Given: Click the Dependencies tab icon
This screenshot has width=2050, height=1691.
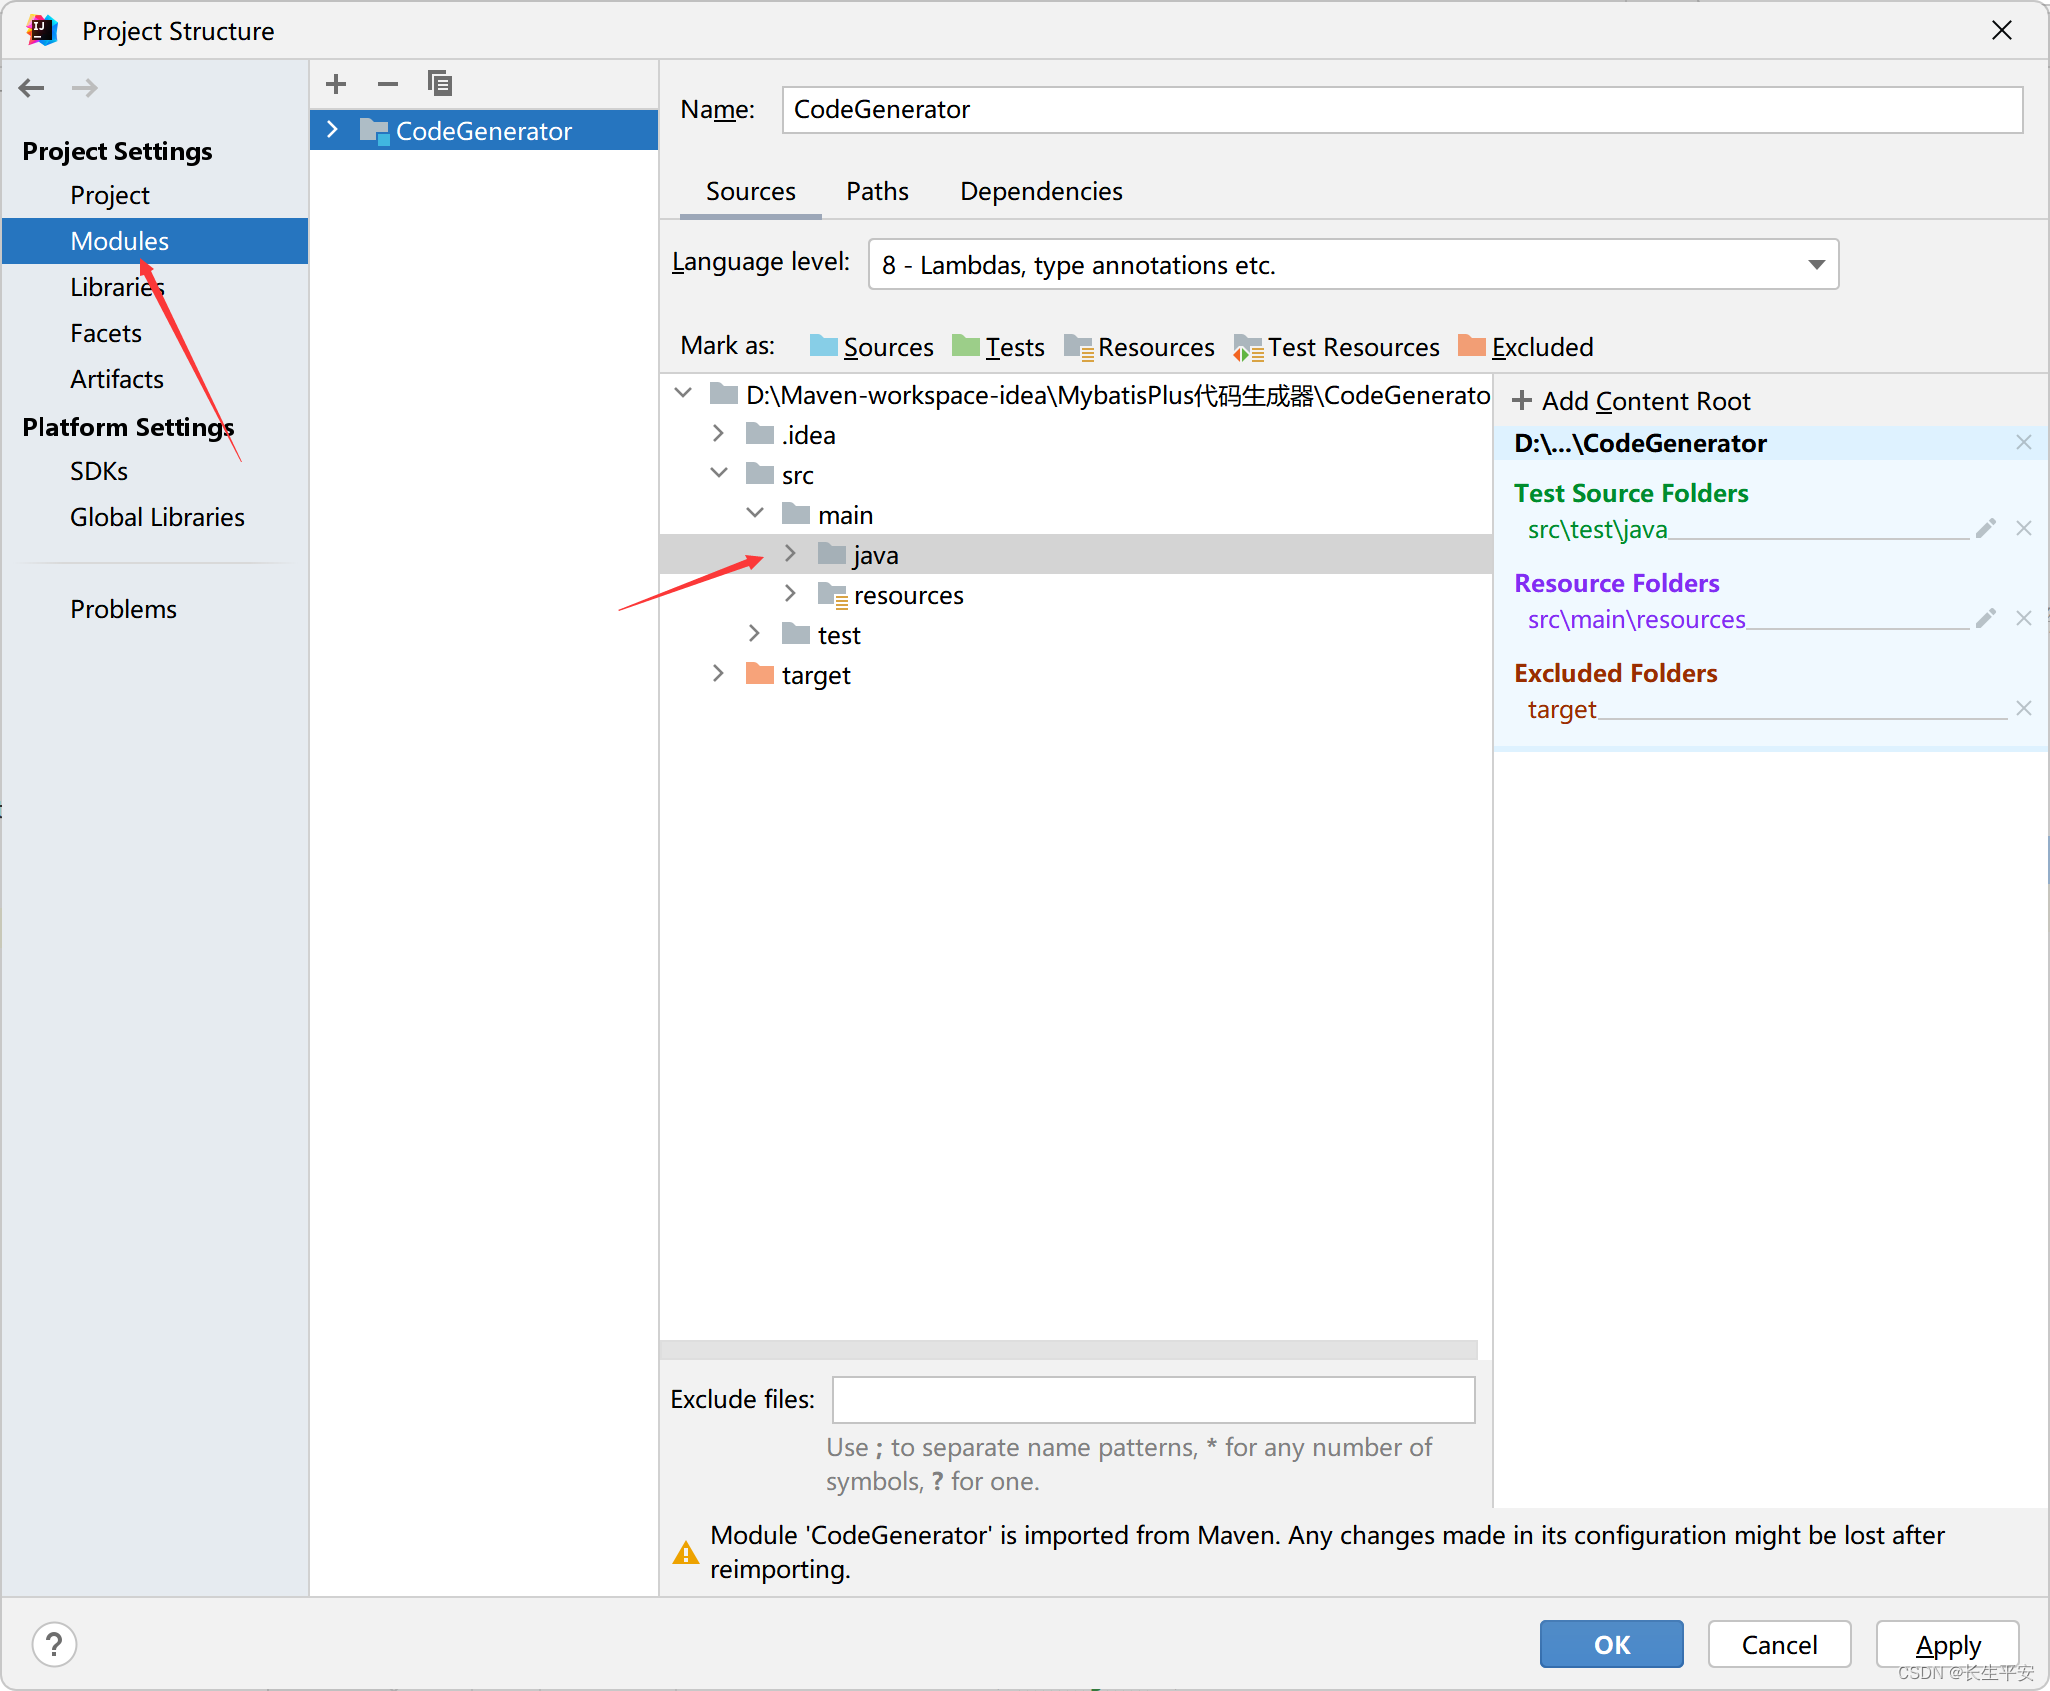Looking at the screenshot, I should (1040, 189).
